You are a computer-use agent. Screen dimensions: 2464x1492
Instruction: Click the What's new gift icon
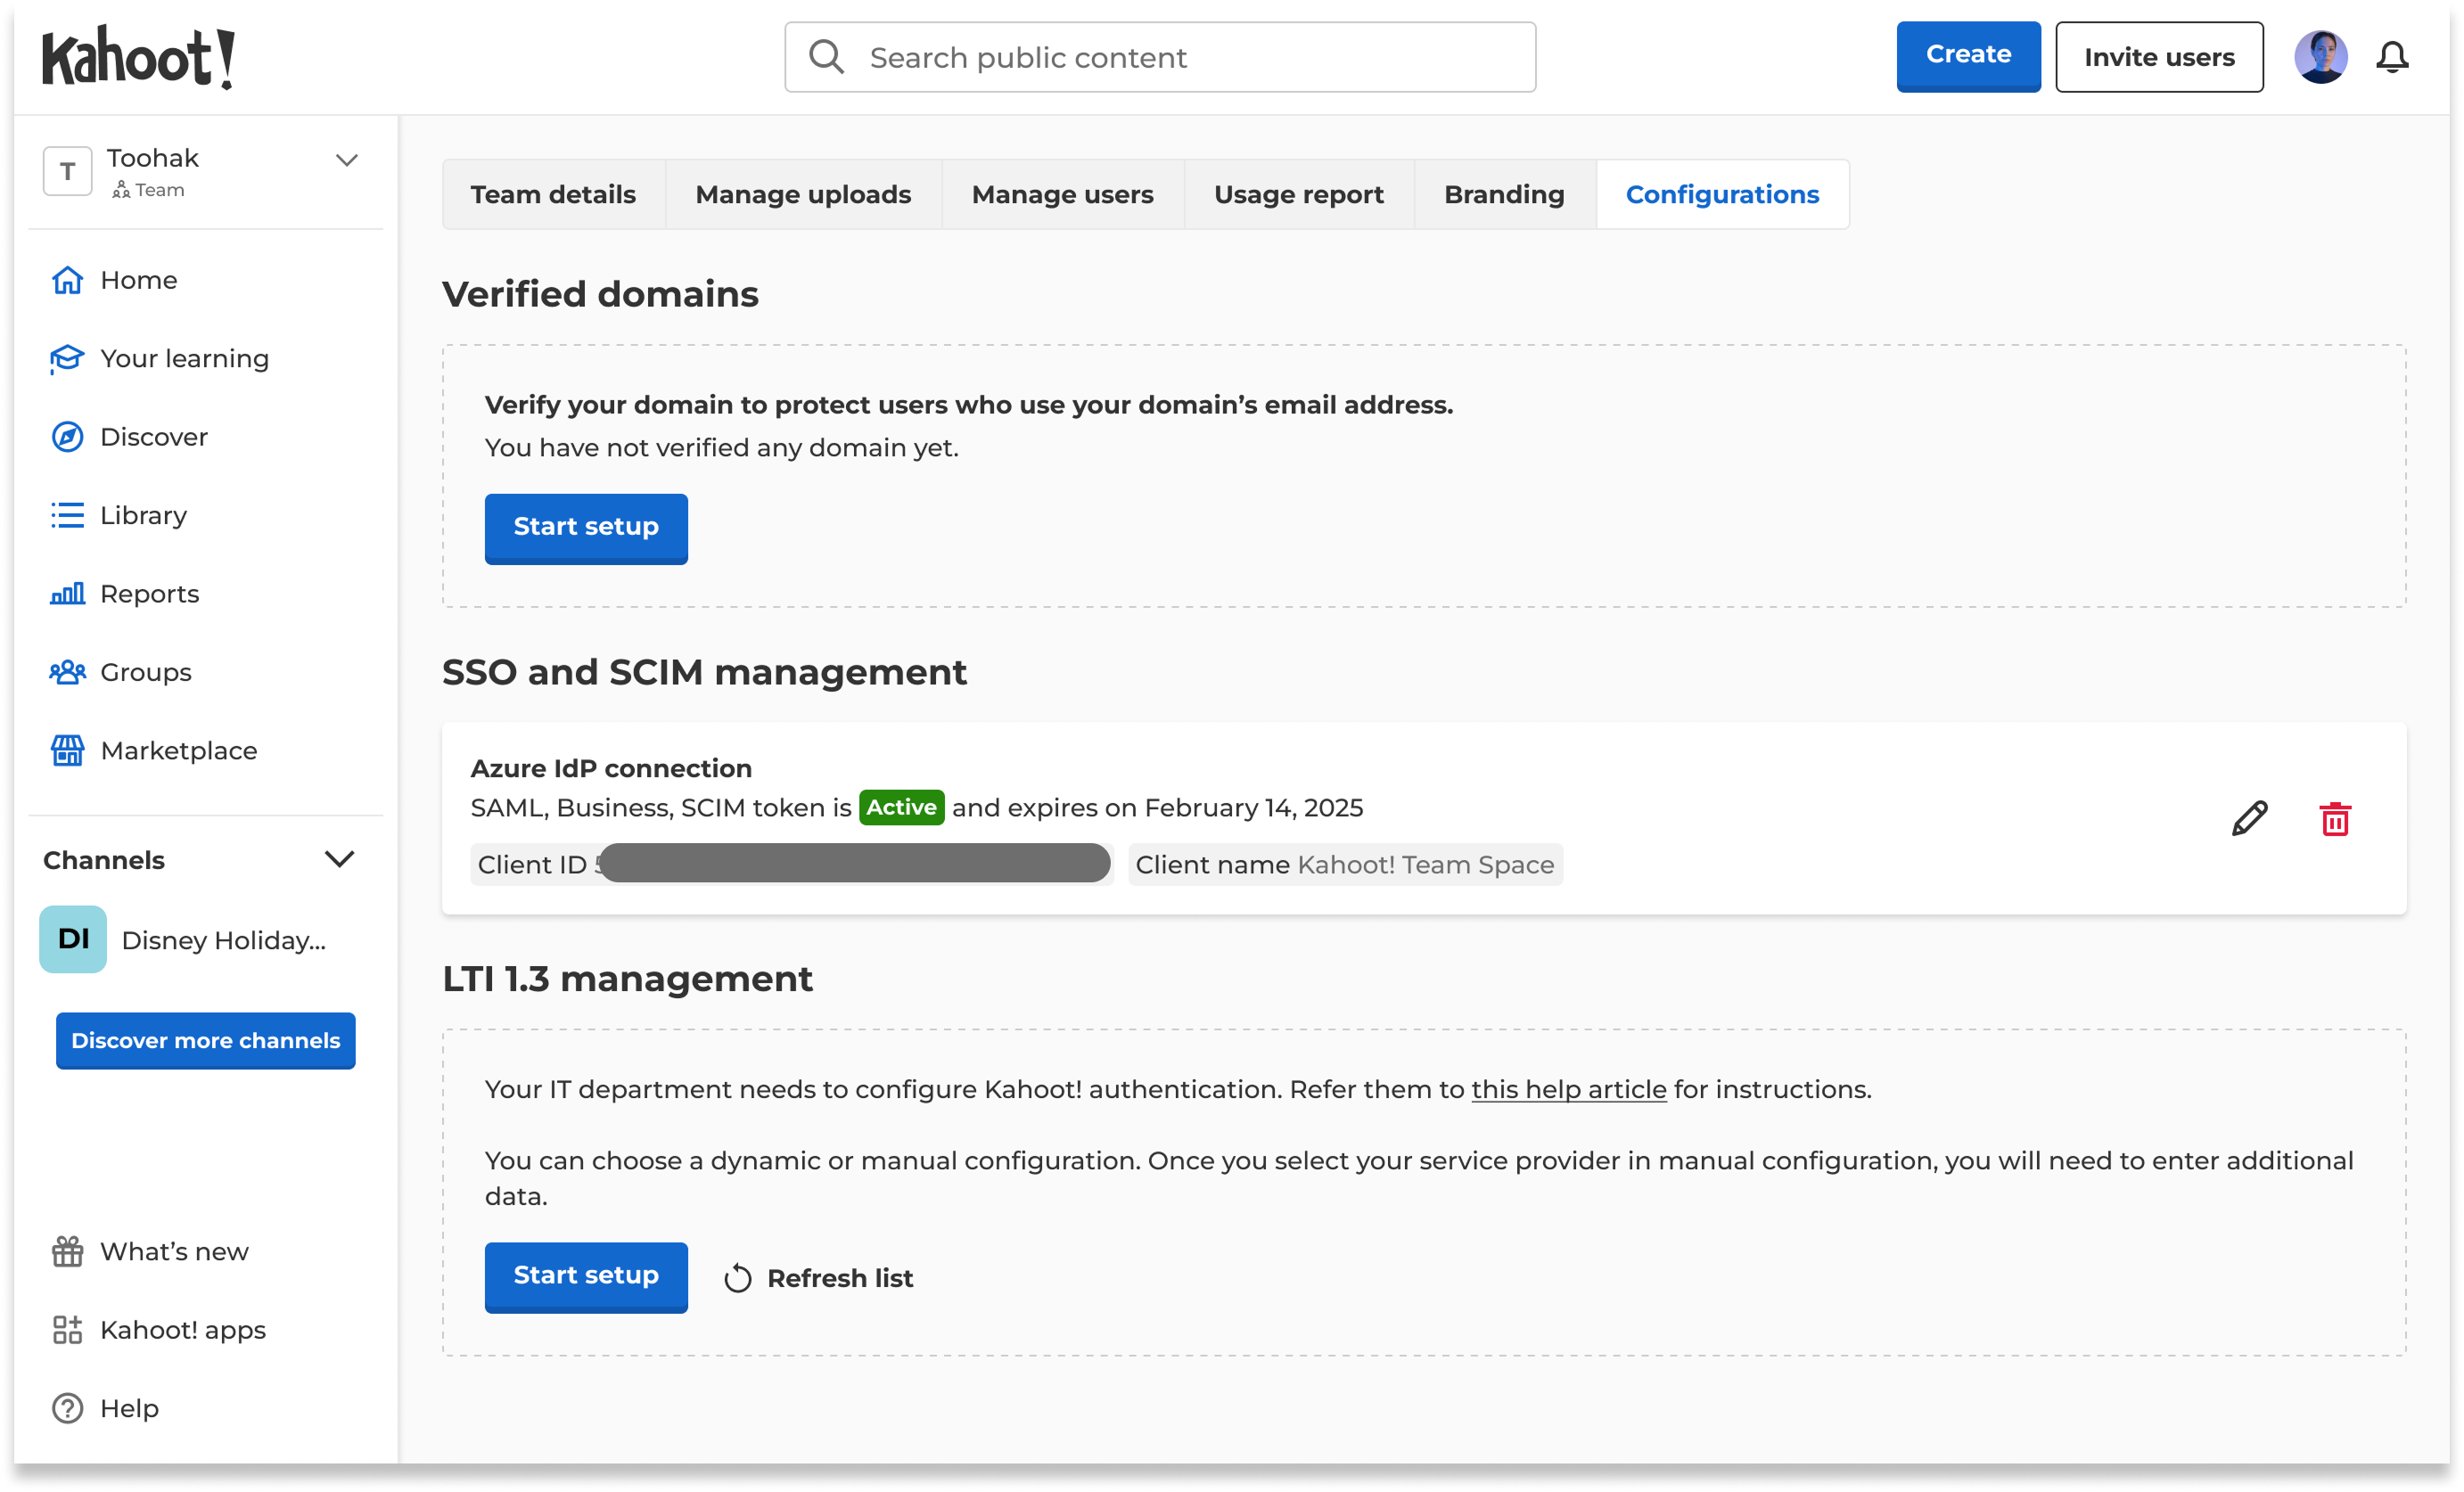pos(67,1251)
